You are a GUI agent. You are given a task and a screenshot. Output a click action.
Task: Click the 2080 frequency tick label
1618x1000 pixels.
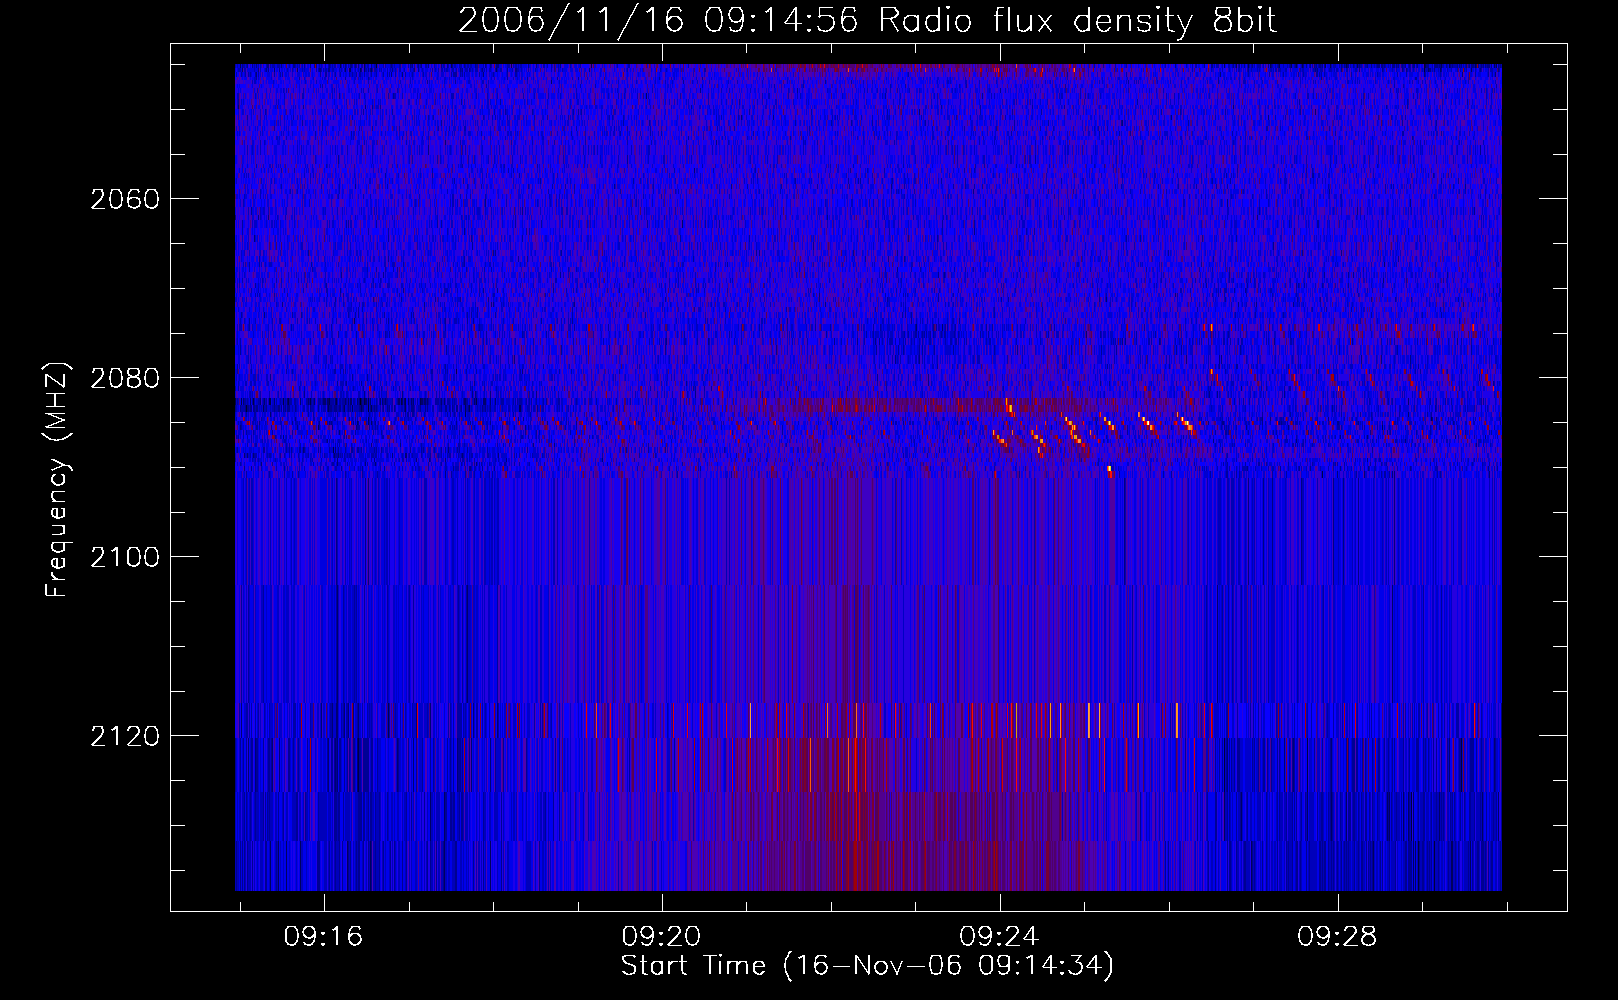click(125, 378)
